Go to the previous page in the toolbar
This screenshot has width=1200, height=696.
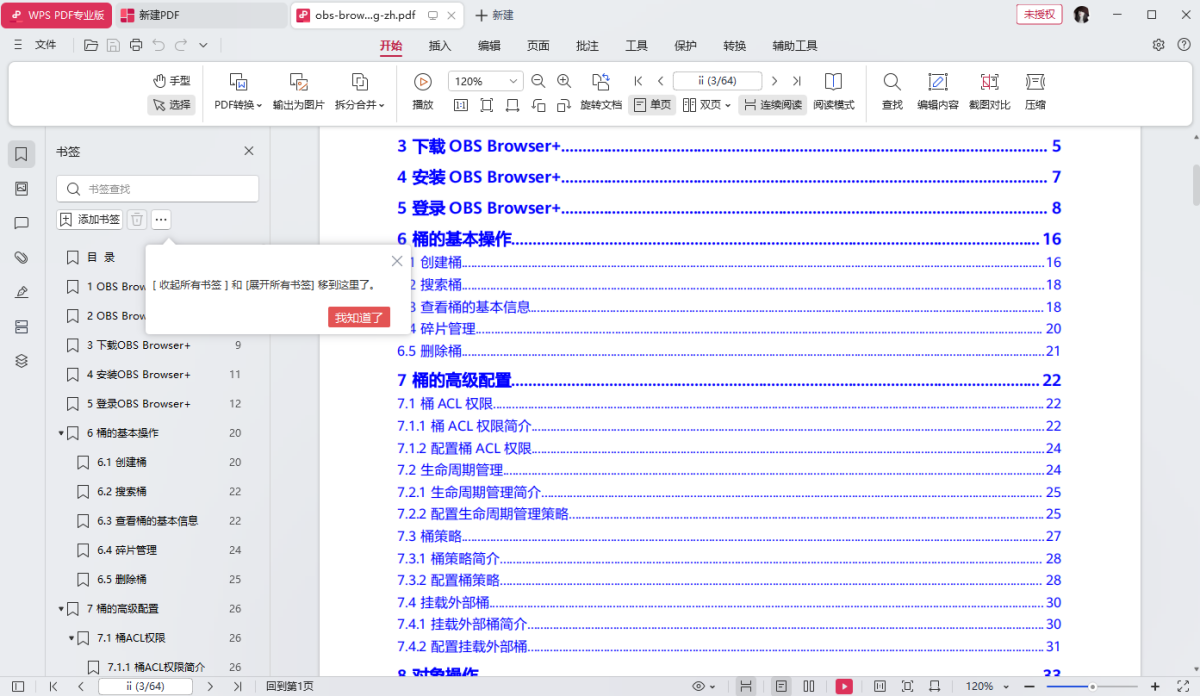click(x=660, y=81)
